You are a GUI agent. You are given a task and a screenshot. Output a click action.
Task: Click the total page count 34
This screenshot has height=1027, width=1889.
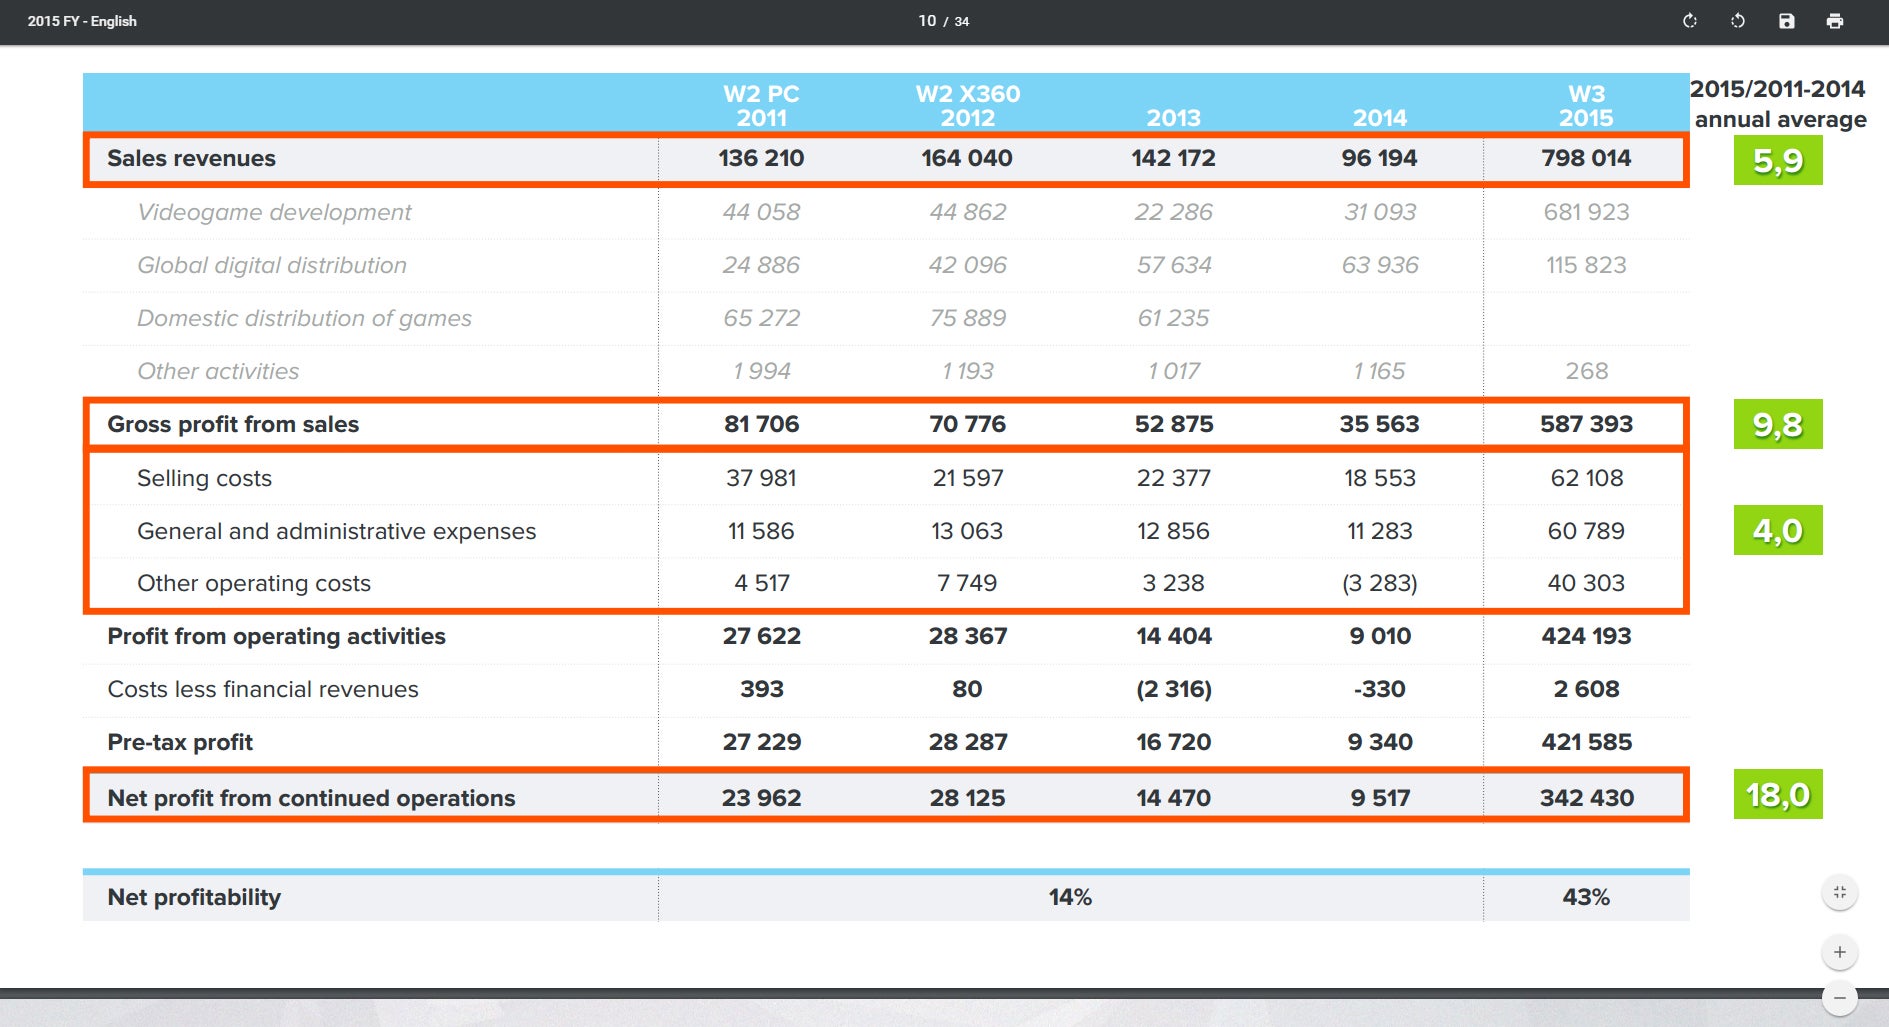961,21
